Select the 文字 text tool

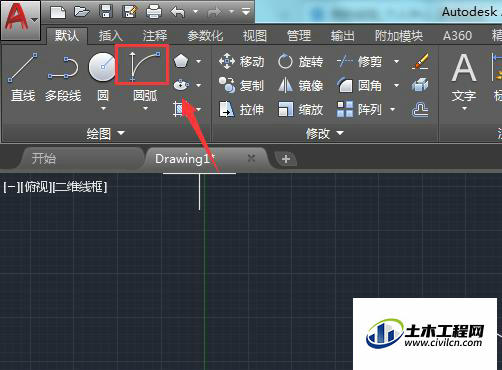464,77
